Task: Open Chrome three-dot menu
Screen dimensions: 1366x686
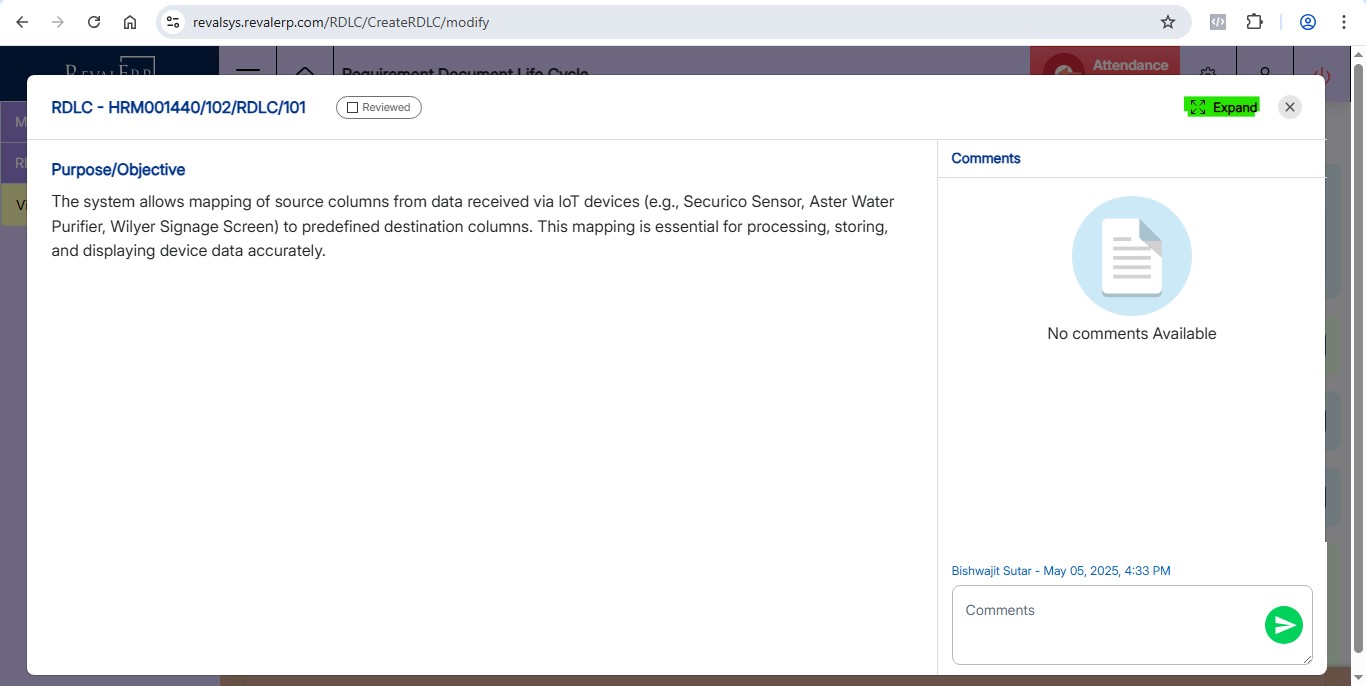Action: coord(1343,22)
